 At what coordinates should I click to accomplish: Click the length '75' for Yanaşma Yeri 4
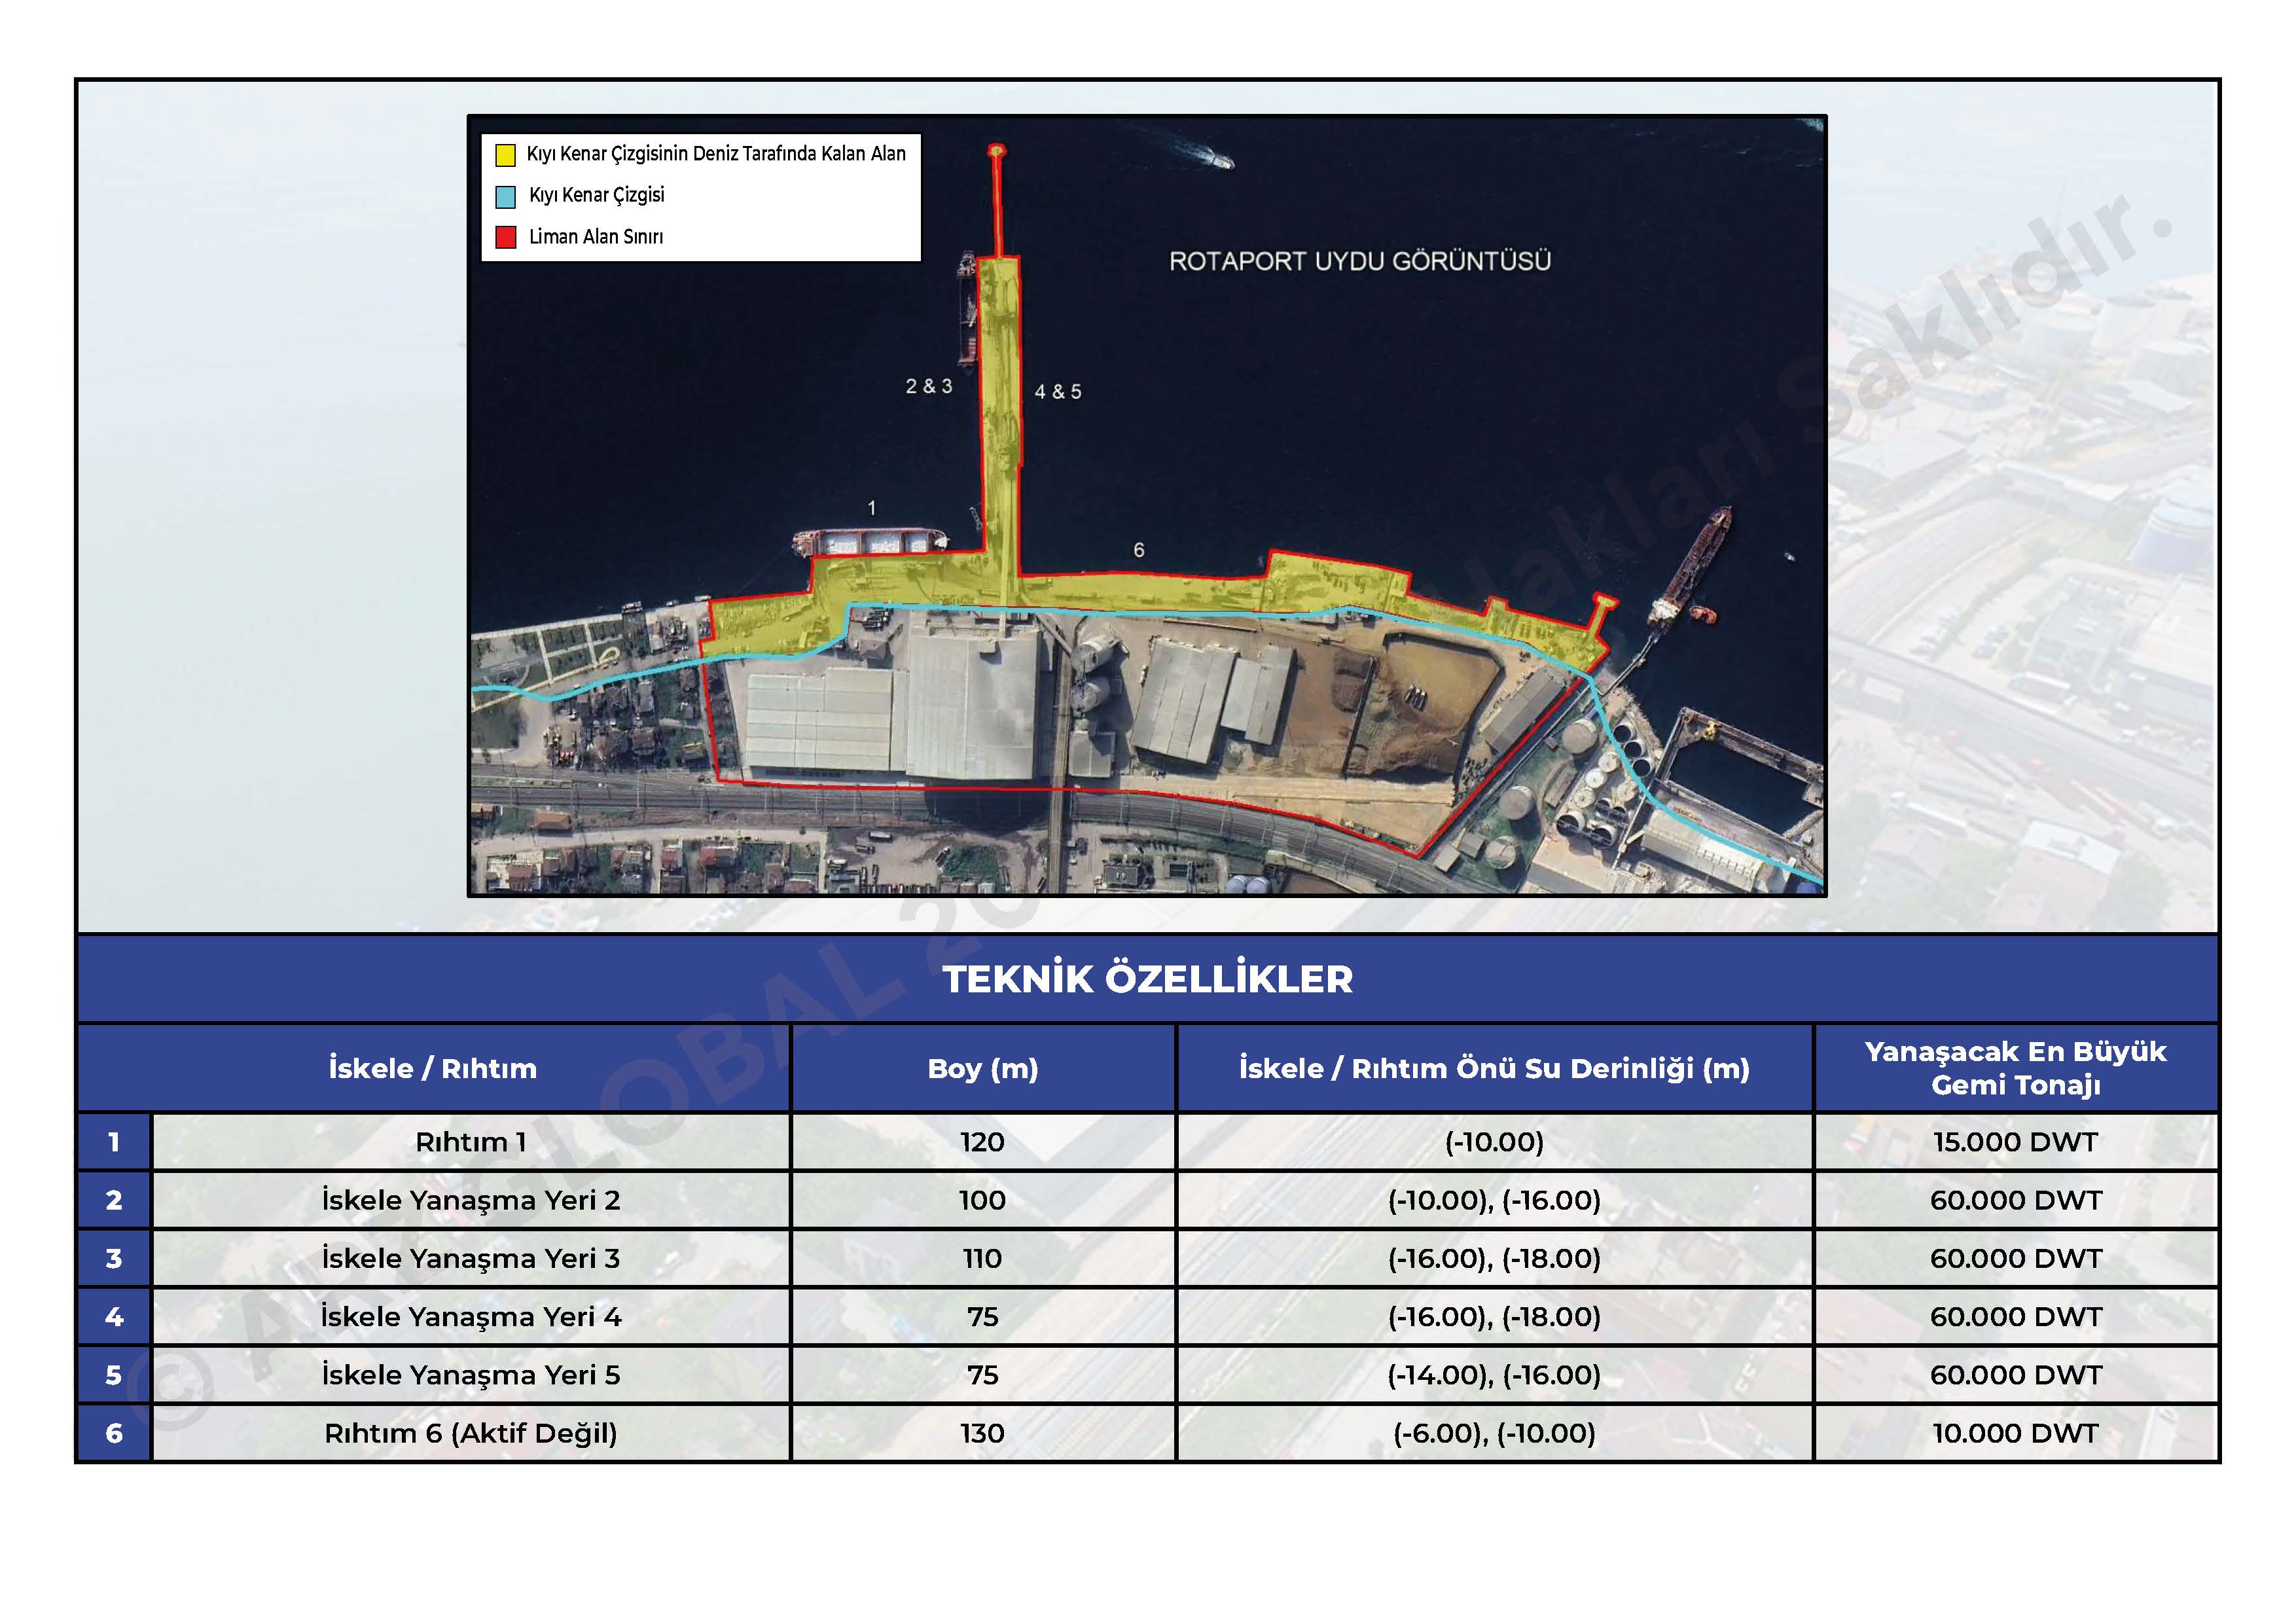(983, 1317)
